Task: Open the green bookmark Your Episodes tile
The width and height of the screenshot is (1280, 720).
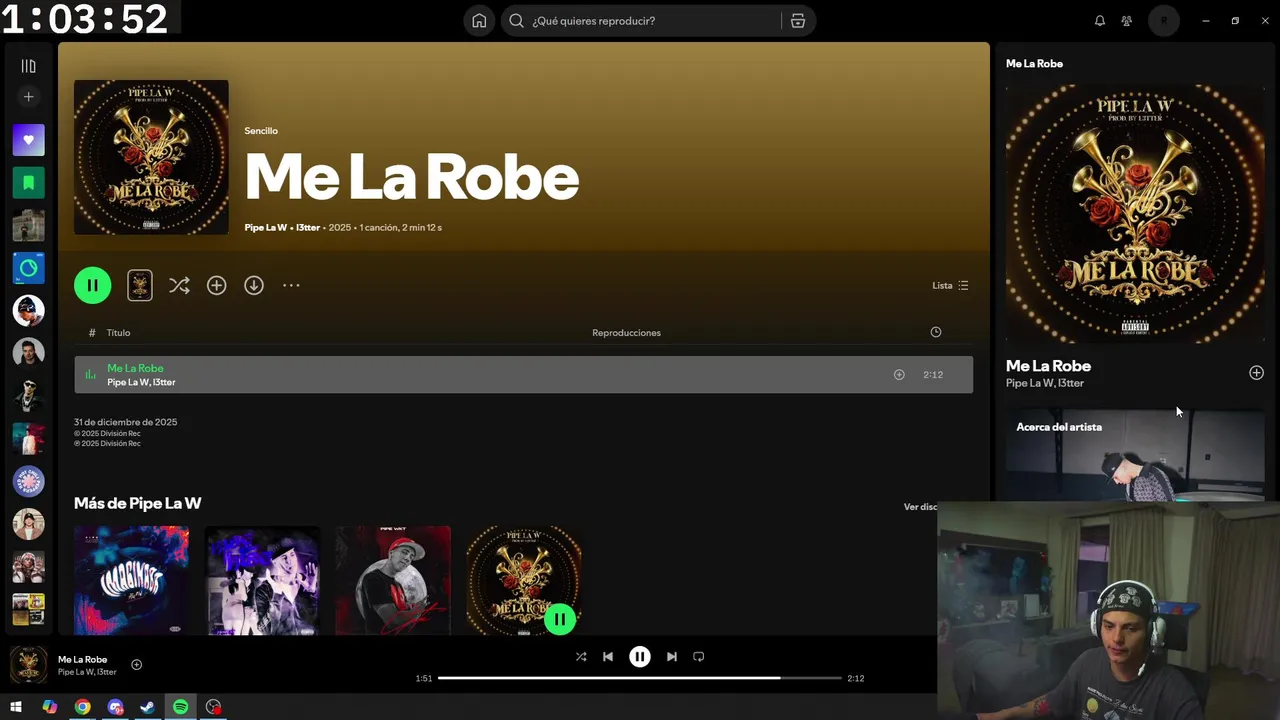Action: click(28, 183)
